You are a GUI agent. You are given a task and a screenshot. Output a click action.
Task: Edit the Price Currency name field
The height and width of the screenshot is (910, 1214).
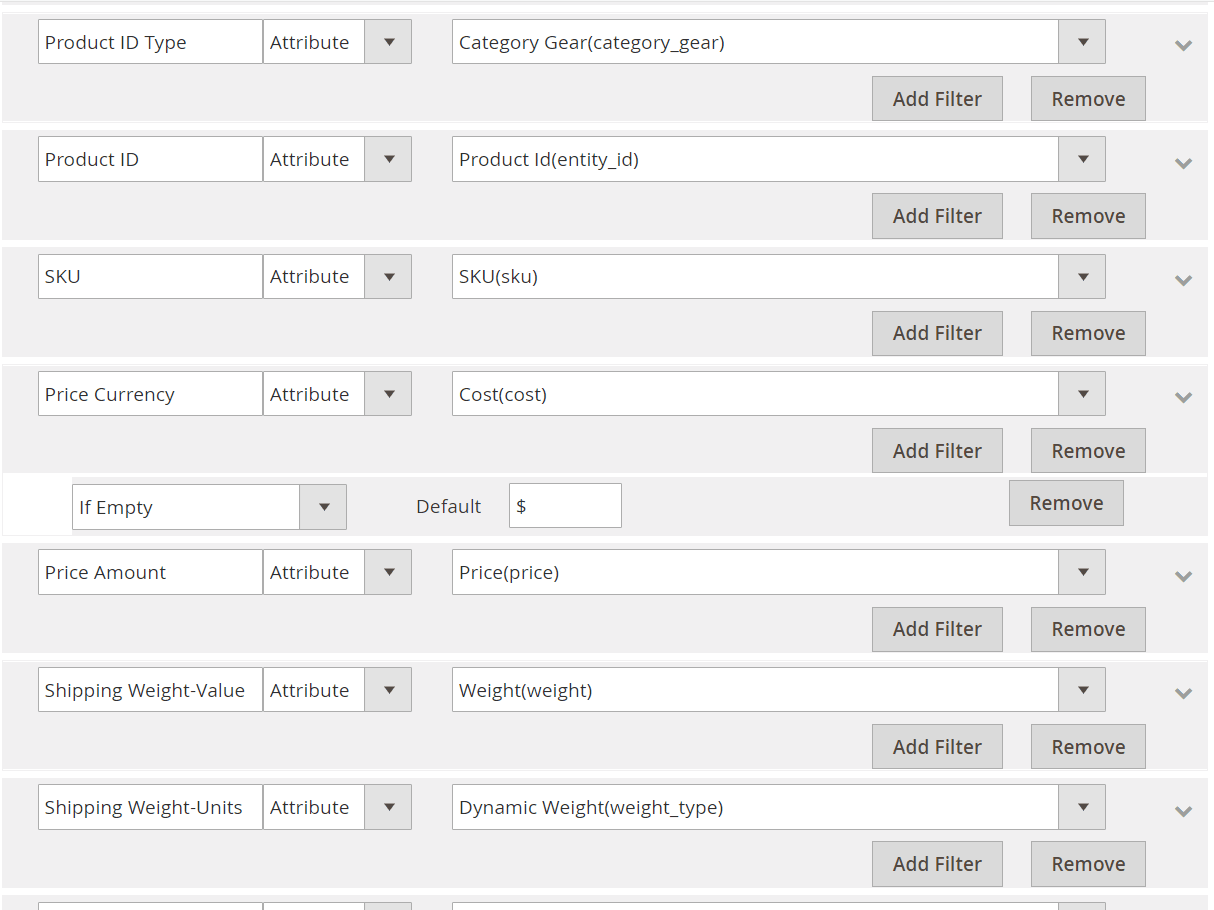(x=150, y=394)
